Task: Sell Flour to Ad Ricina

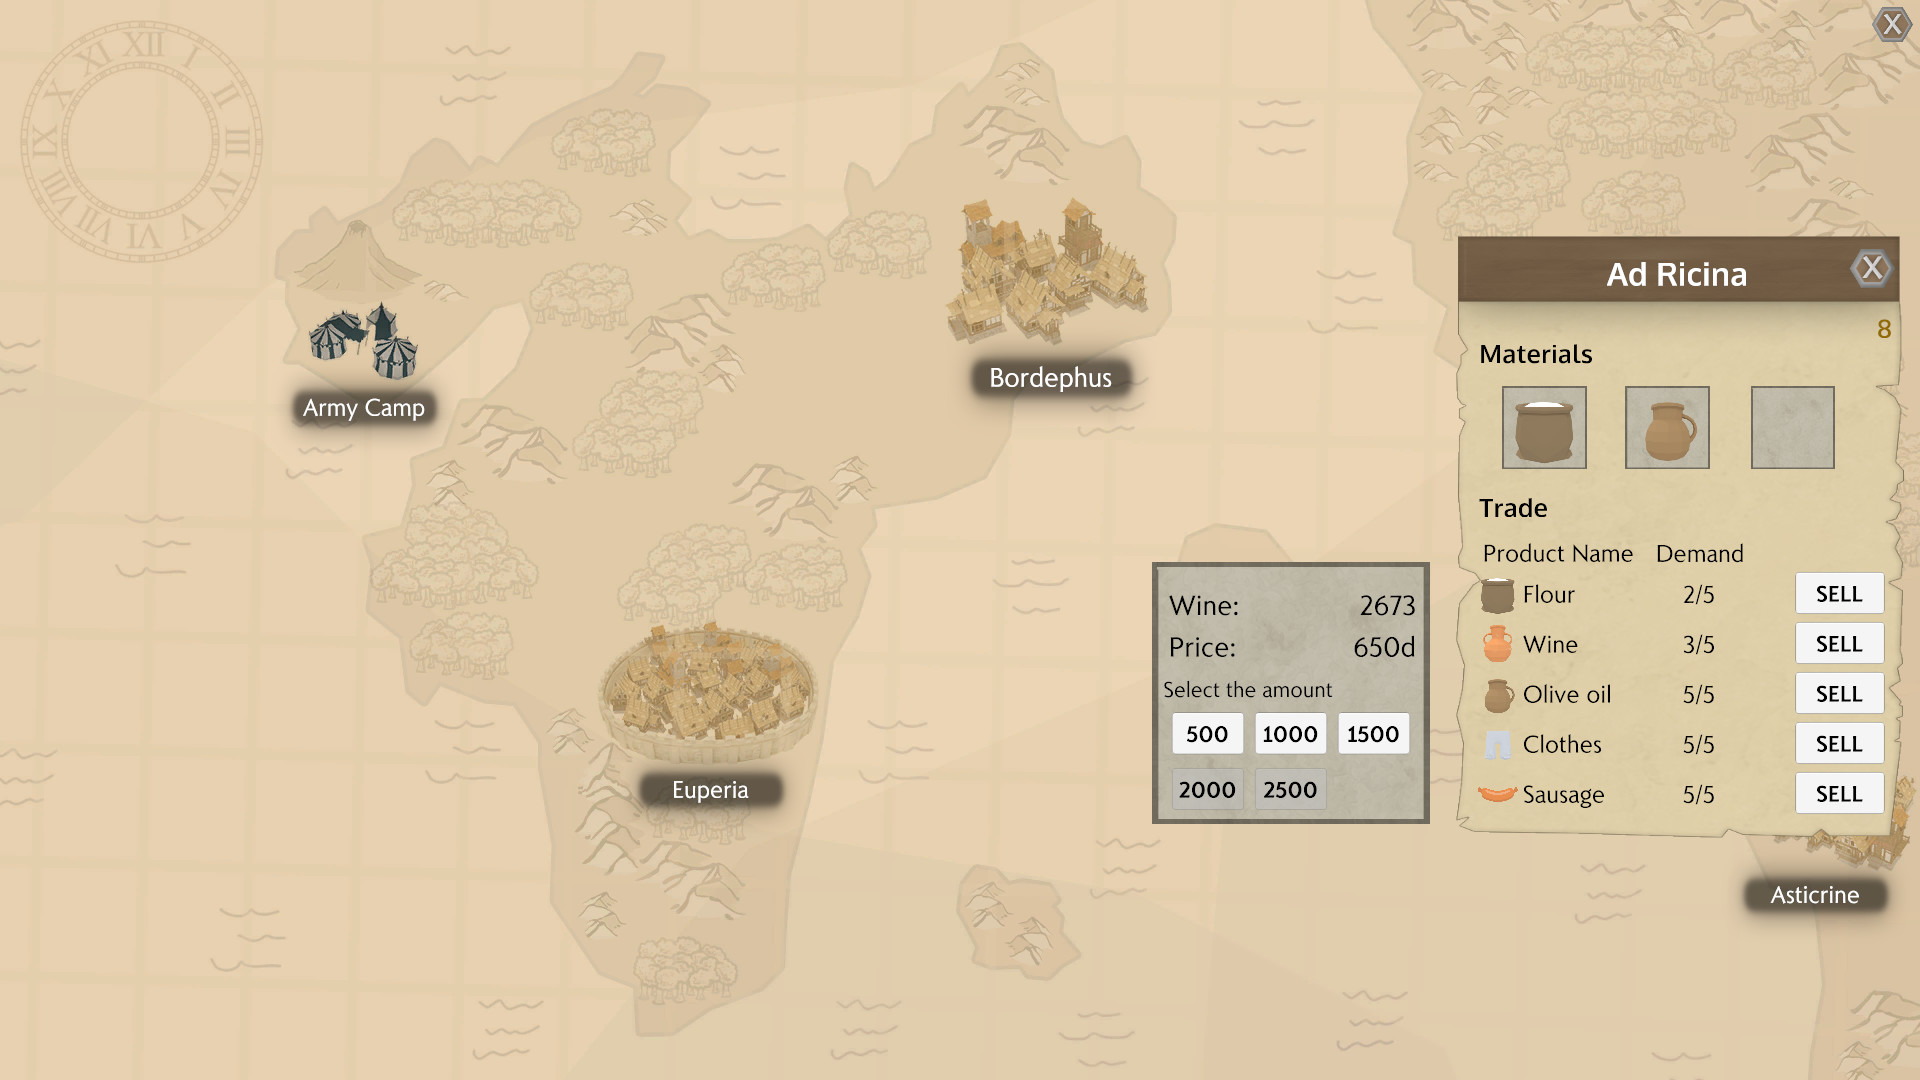Action: point(1839,593)
